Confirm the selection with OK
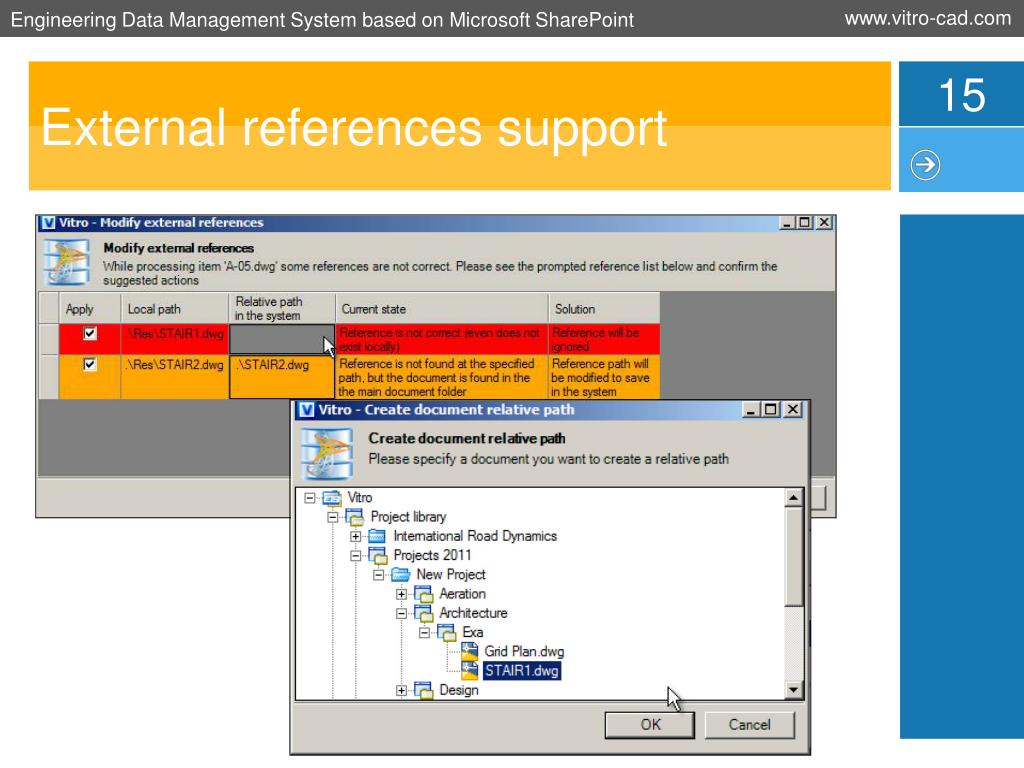The image size is (1024, 768). coord(650,725)
